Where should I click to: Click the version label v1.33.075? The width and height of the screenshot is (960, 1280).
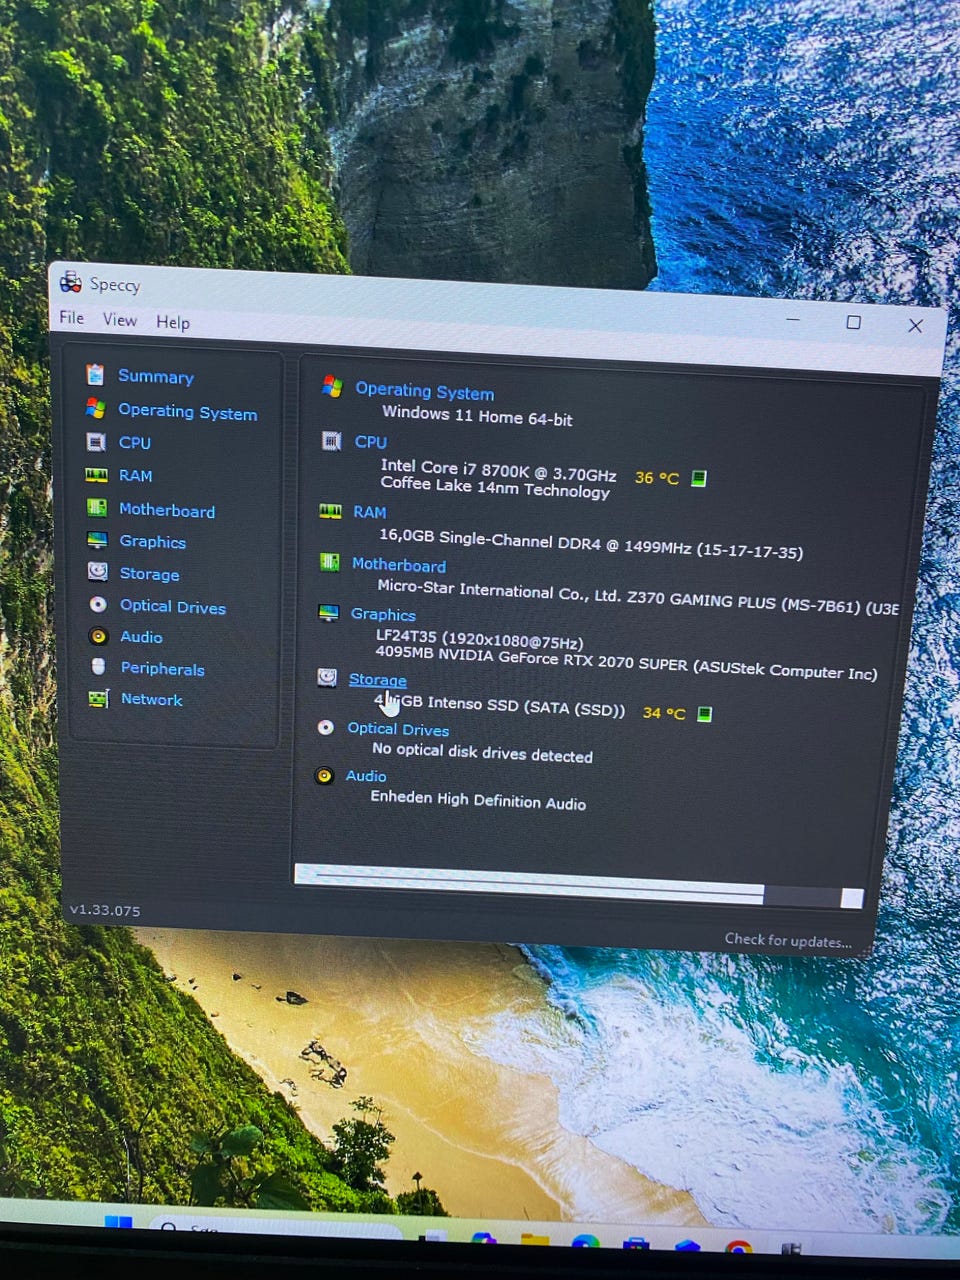105,910
